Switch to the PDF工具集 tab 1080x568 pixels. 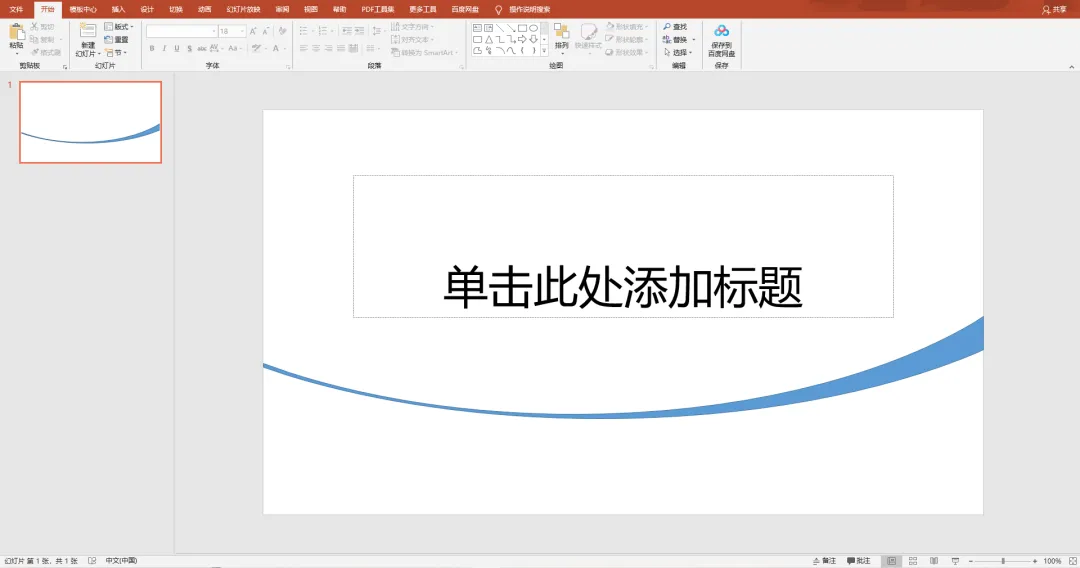pyautogui.click(x=377, y=10)
